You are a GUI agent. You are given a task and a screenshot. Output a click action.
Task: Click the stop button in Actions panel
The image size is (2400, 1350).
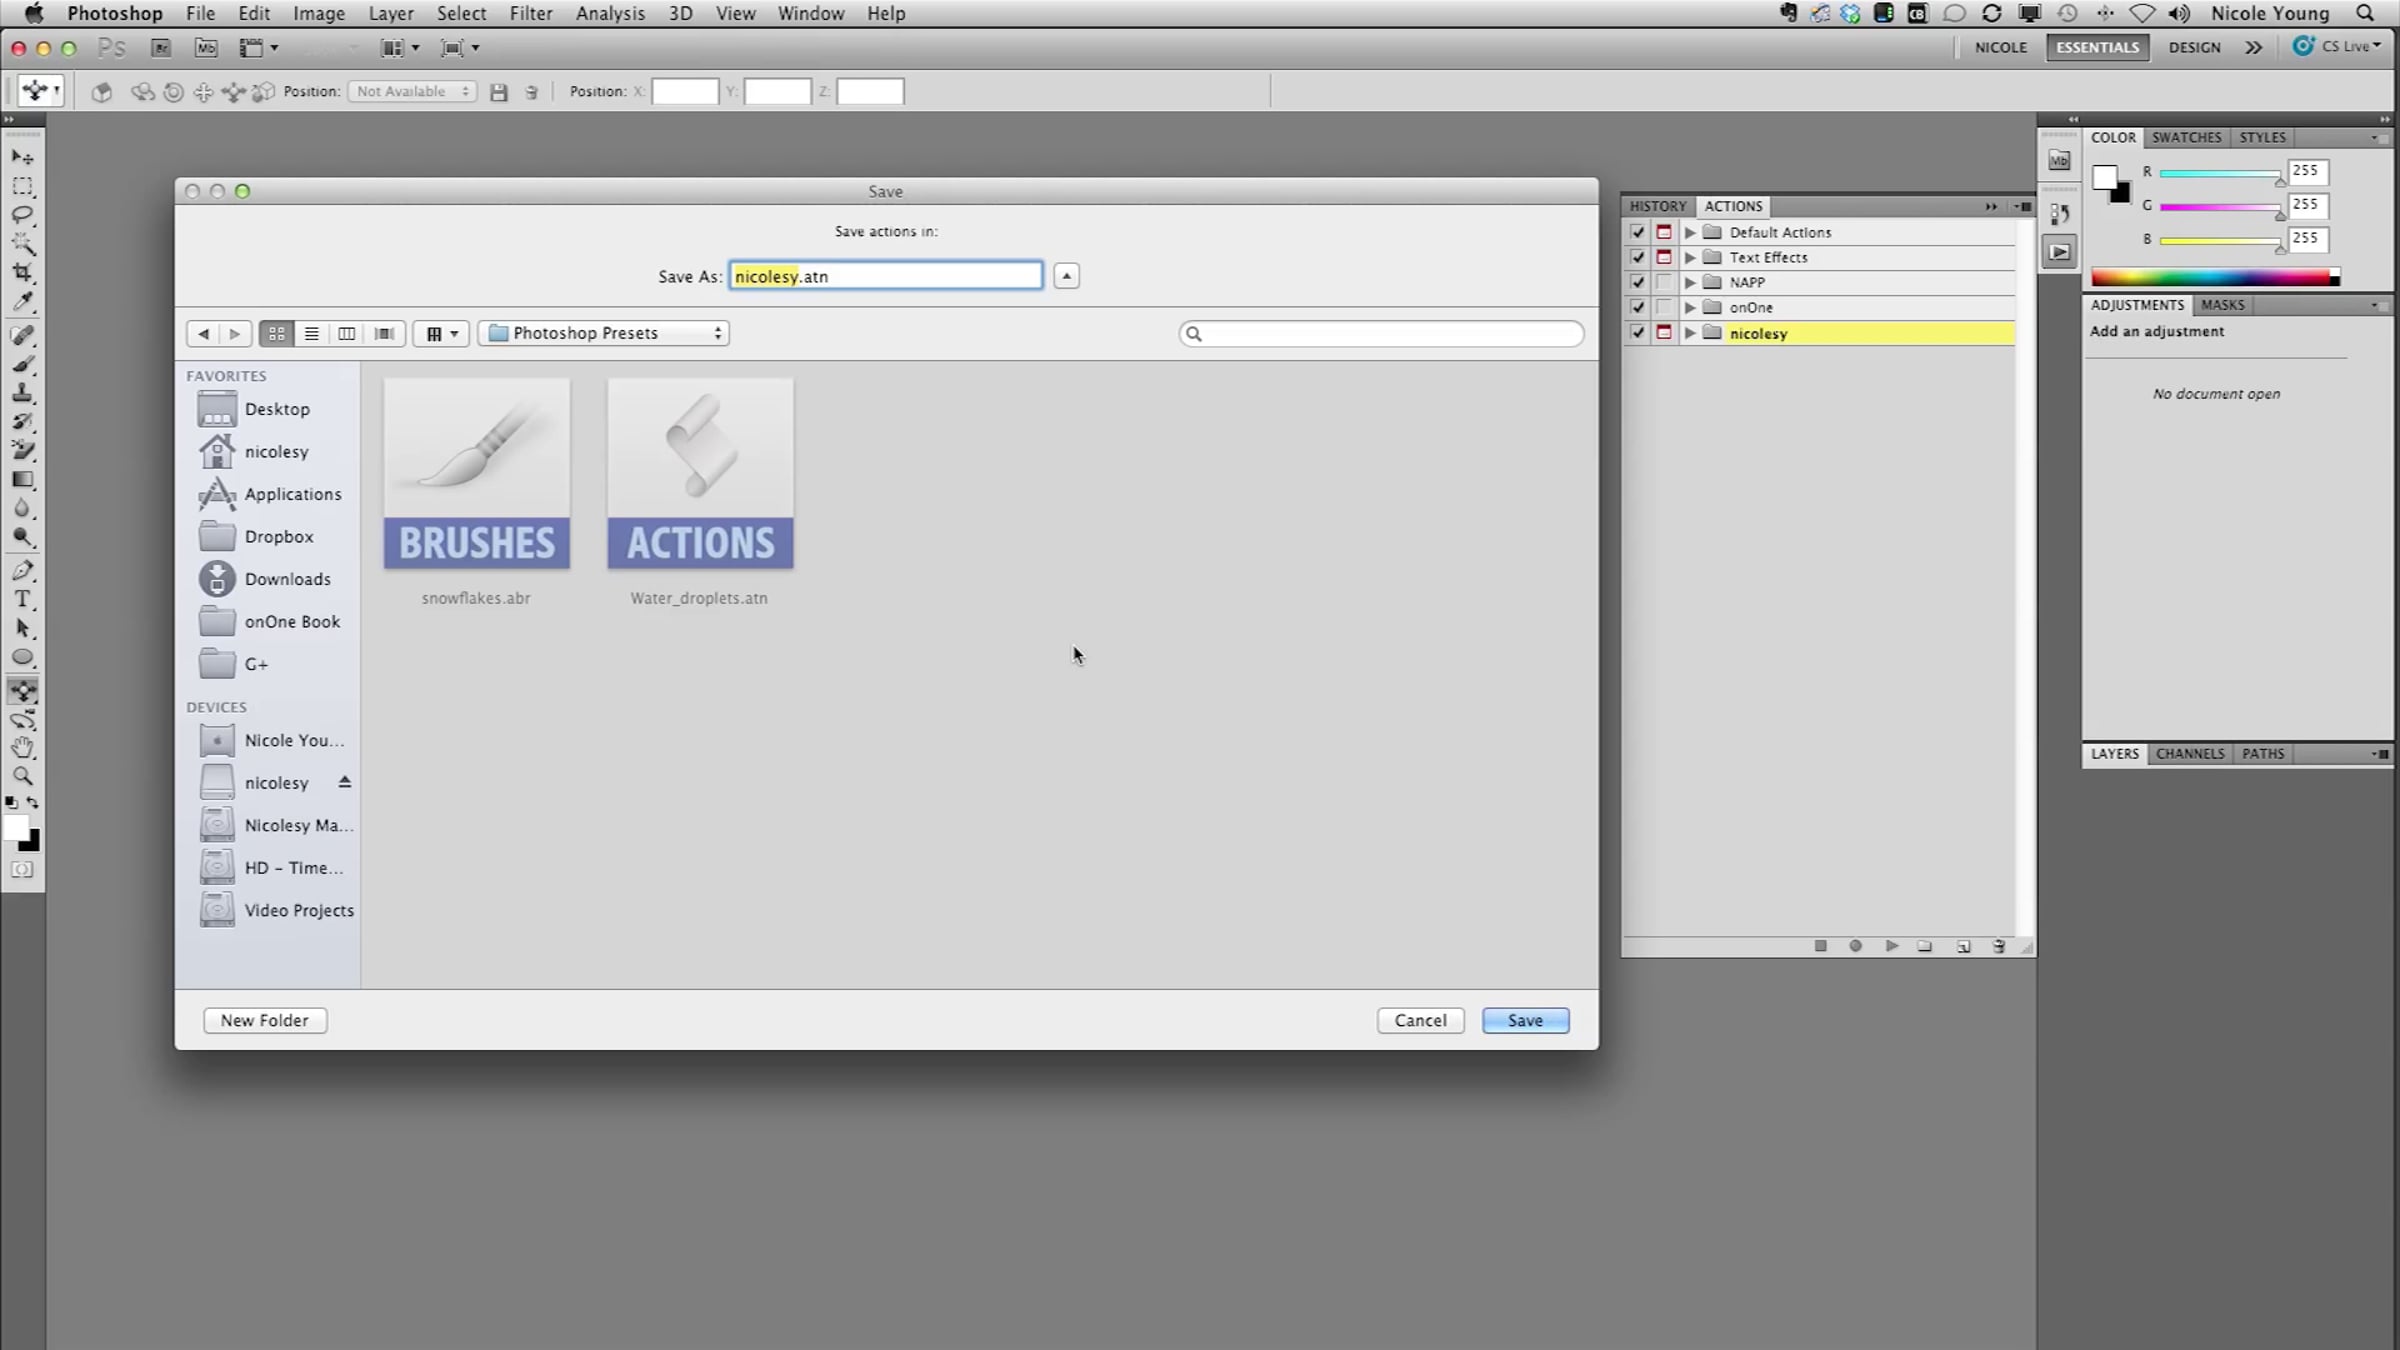coord(1821,946)
